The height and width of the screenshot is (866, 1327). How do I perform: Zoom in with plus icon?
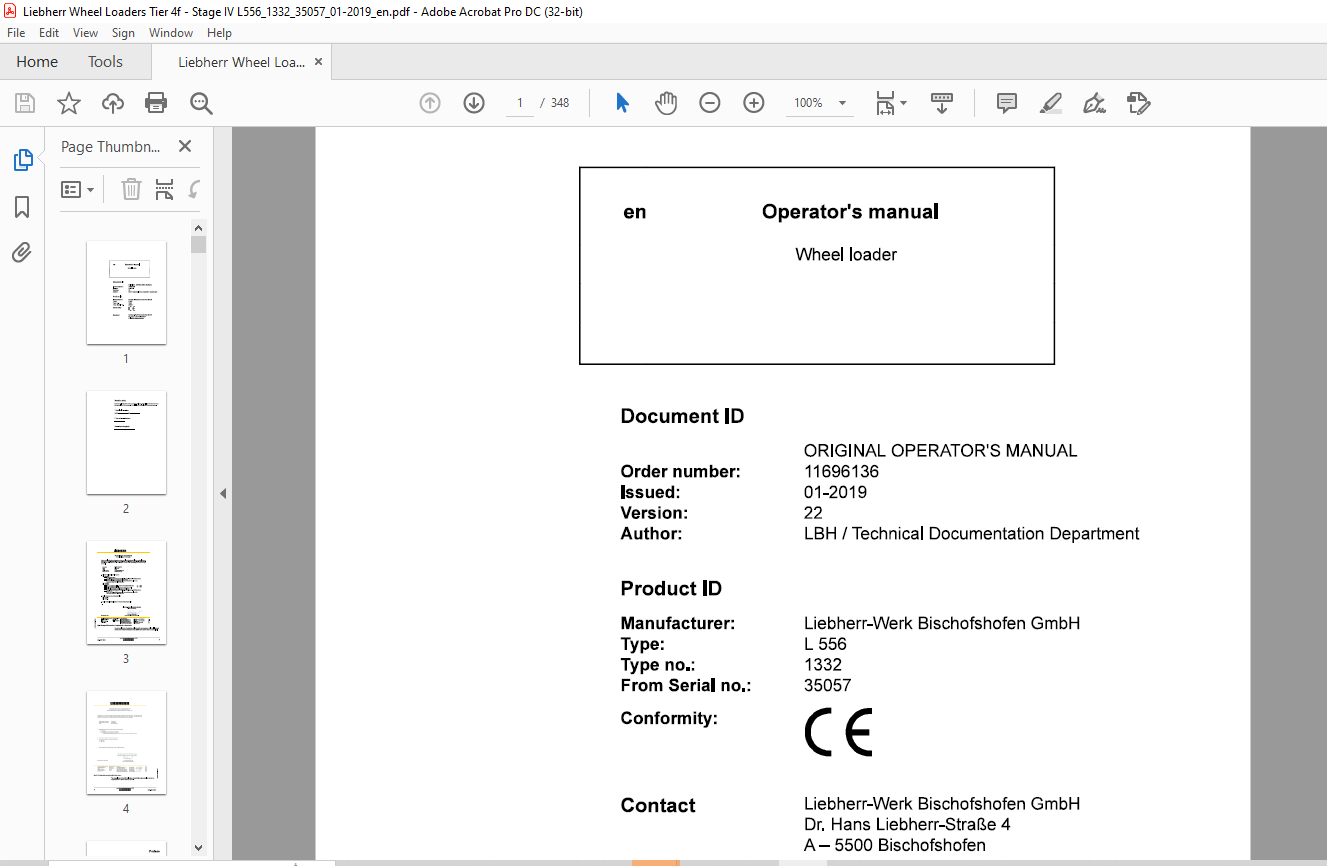754,103
